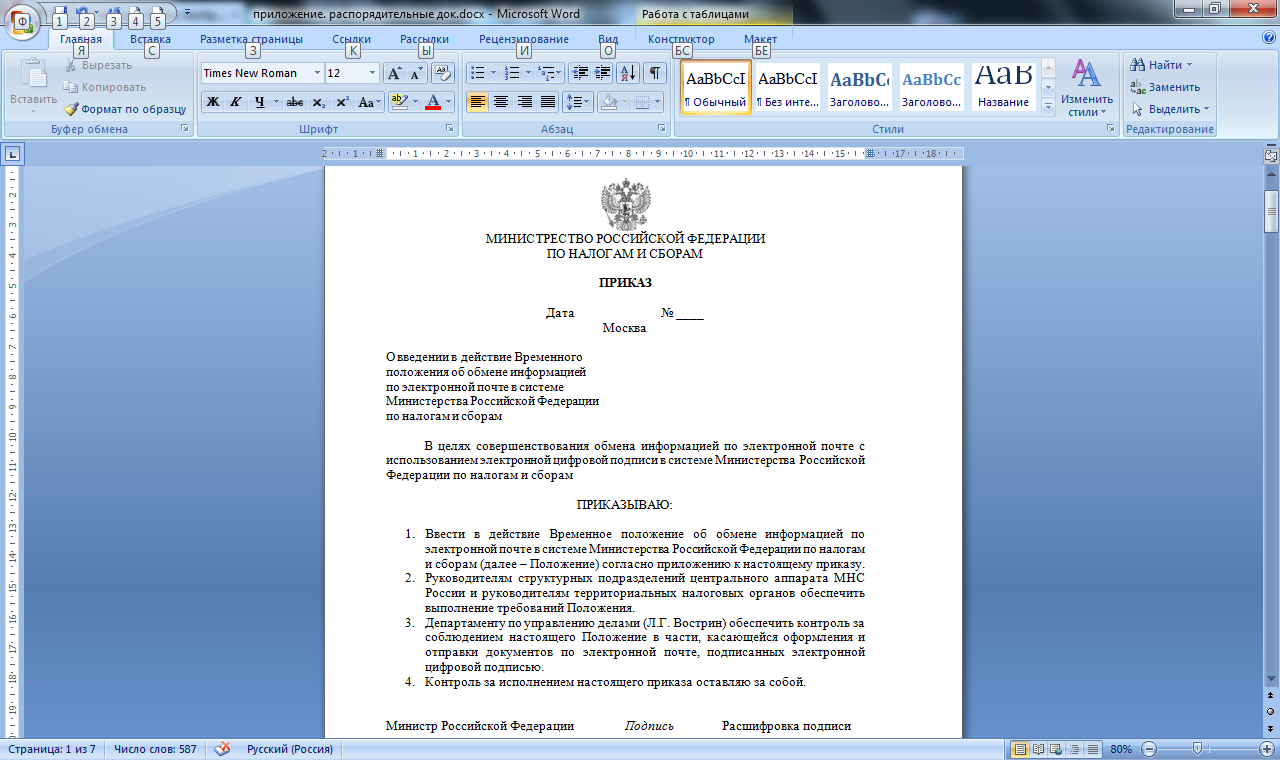Screen dimensions: 1280x760
Task: Click the Вставить paste clipboard icon
Action: pyautogui.click(x=34, y=76)
